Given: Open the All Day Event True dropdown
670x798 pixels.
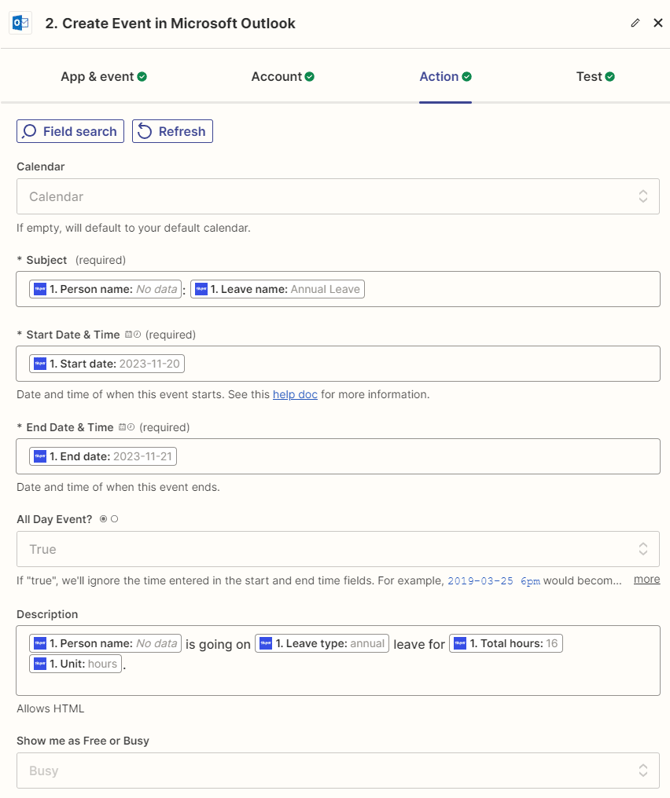Looking at the screenshot, I should tap(338, 549).
